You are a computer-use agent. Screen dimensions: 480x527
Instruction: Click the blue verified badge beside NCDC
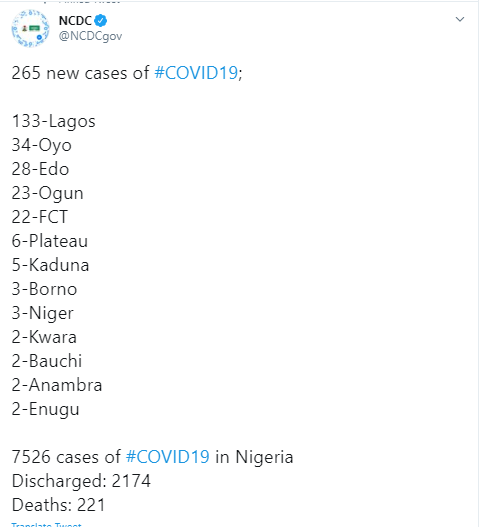coord(101,21)
